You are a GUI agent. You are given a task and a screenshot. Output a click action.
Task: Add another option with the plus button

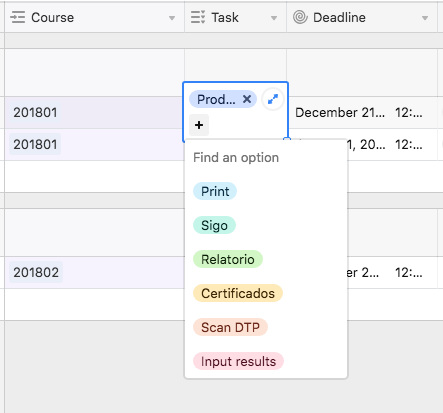coord(199,125)
